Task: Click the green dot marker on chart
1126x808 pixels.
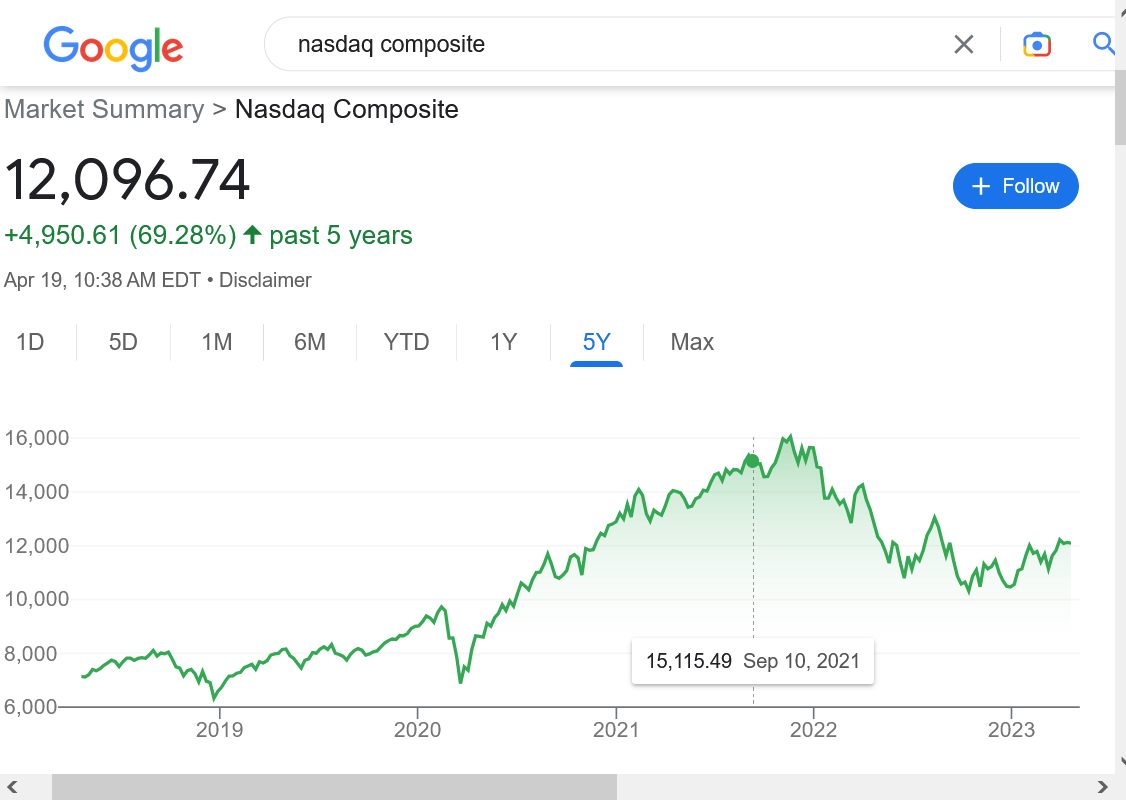Action: click(752, 461)
